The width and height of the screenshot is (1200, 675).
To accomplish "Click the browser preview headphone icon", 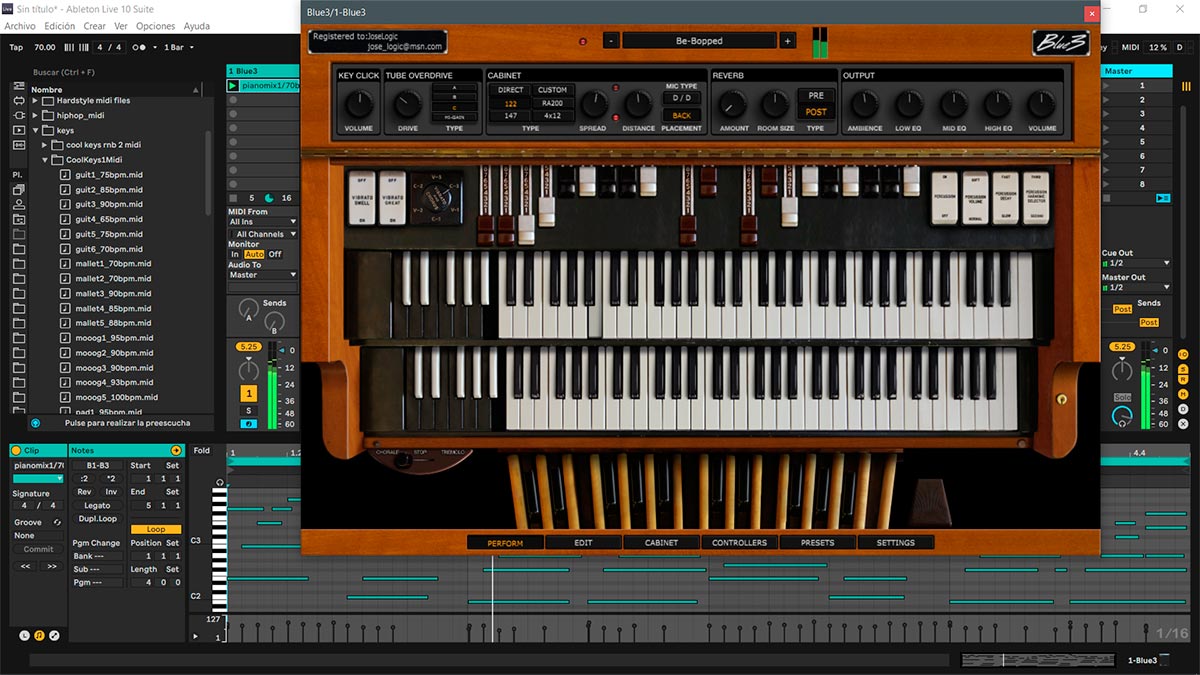I will tap(36, 423).
